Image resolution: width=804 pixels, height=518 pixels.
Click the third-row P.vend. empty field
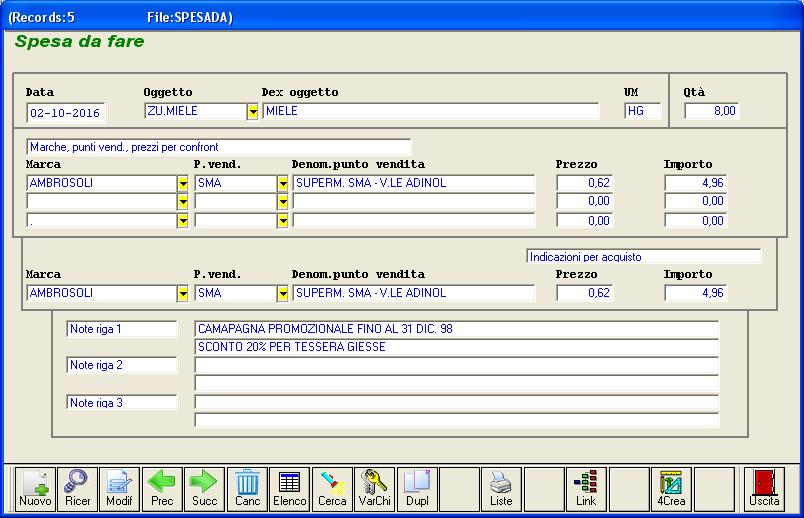tap(235, 221)
